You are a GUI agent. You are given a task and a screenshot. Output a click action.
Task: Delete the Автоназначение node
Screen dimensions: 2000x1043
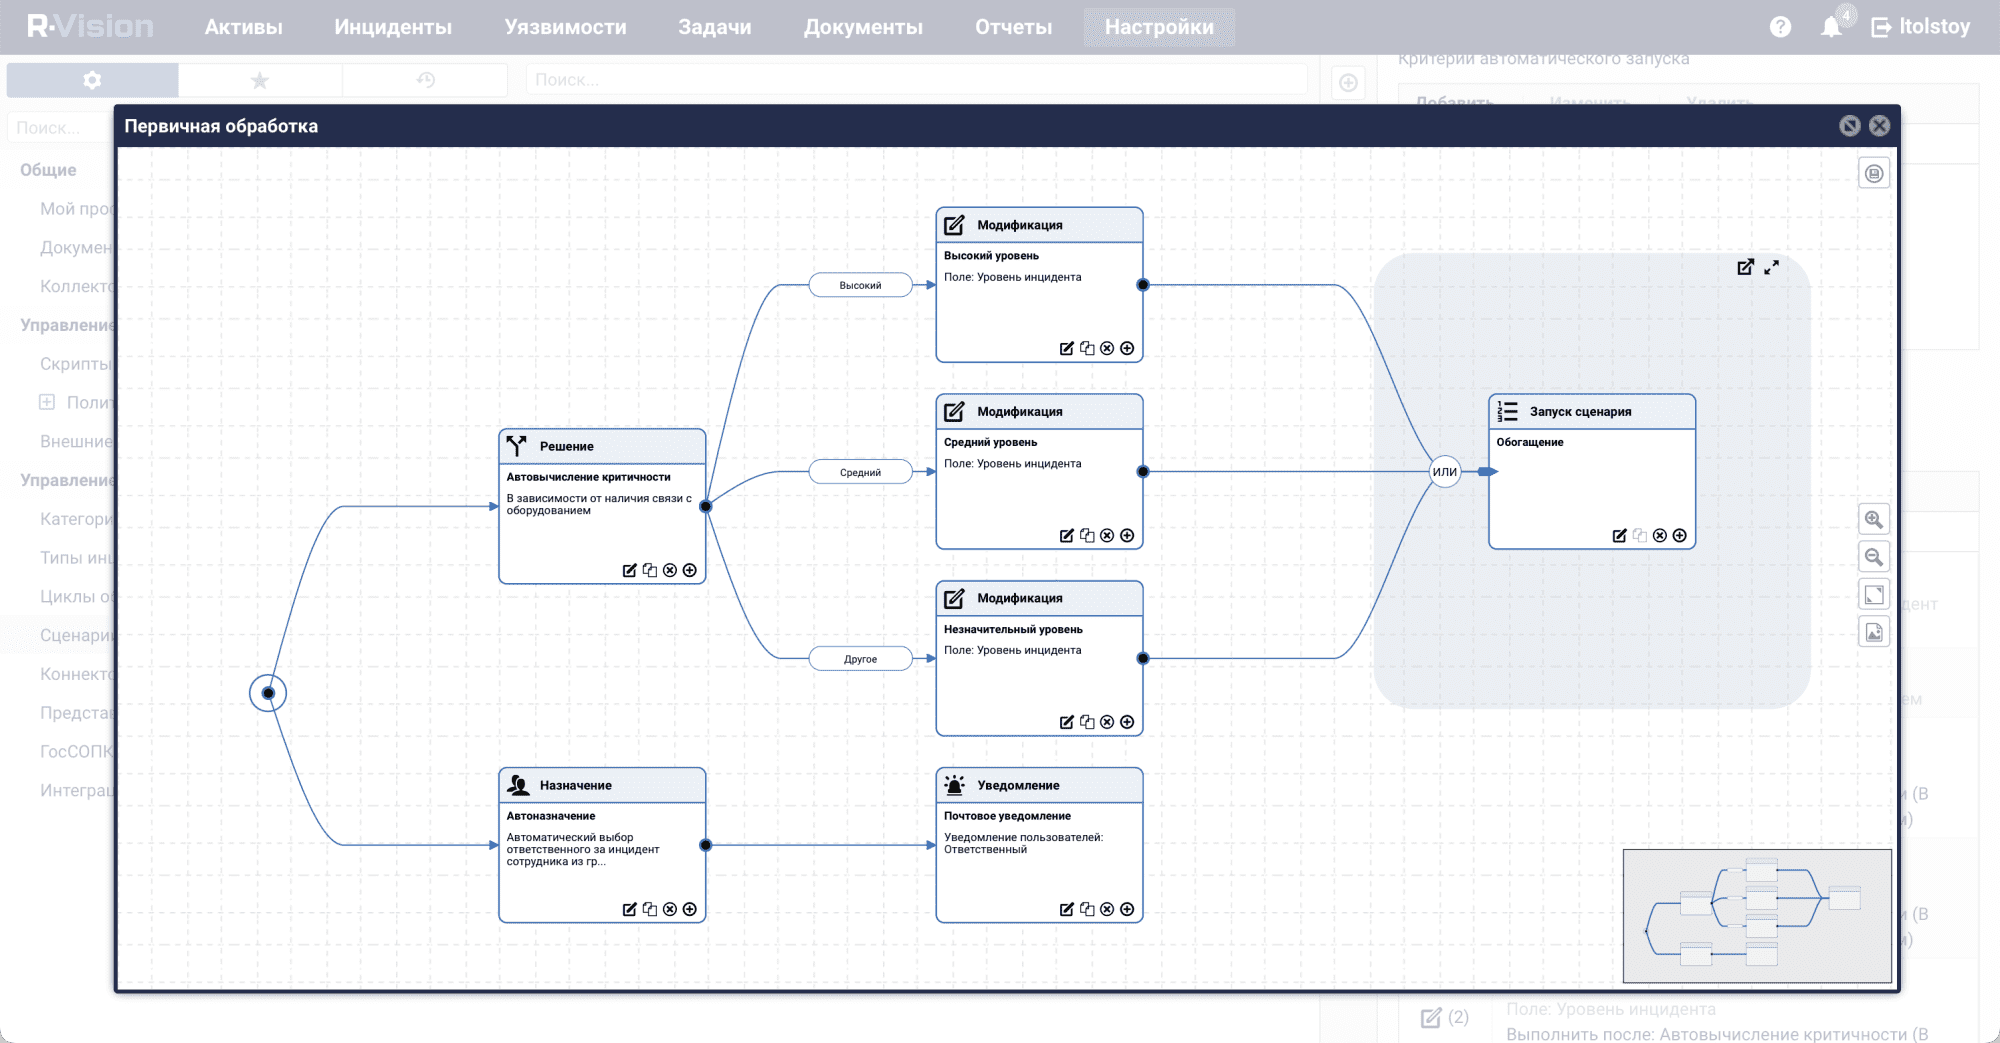pos(670,909)
